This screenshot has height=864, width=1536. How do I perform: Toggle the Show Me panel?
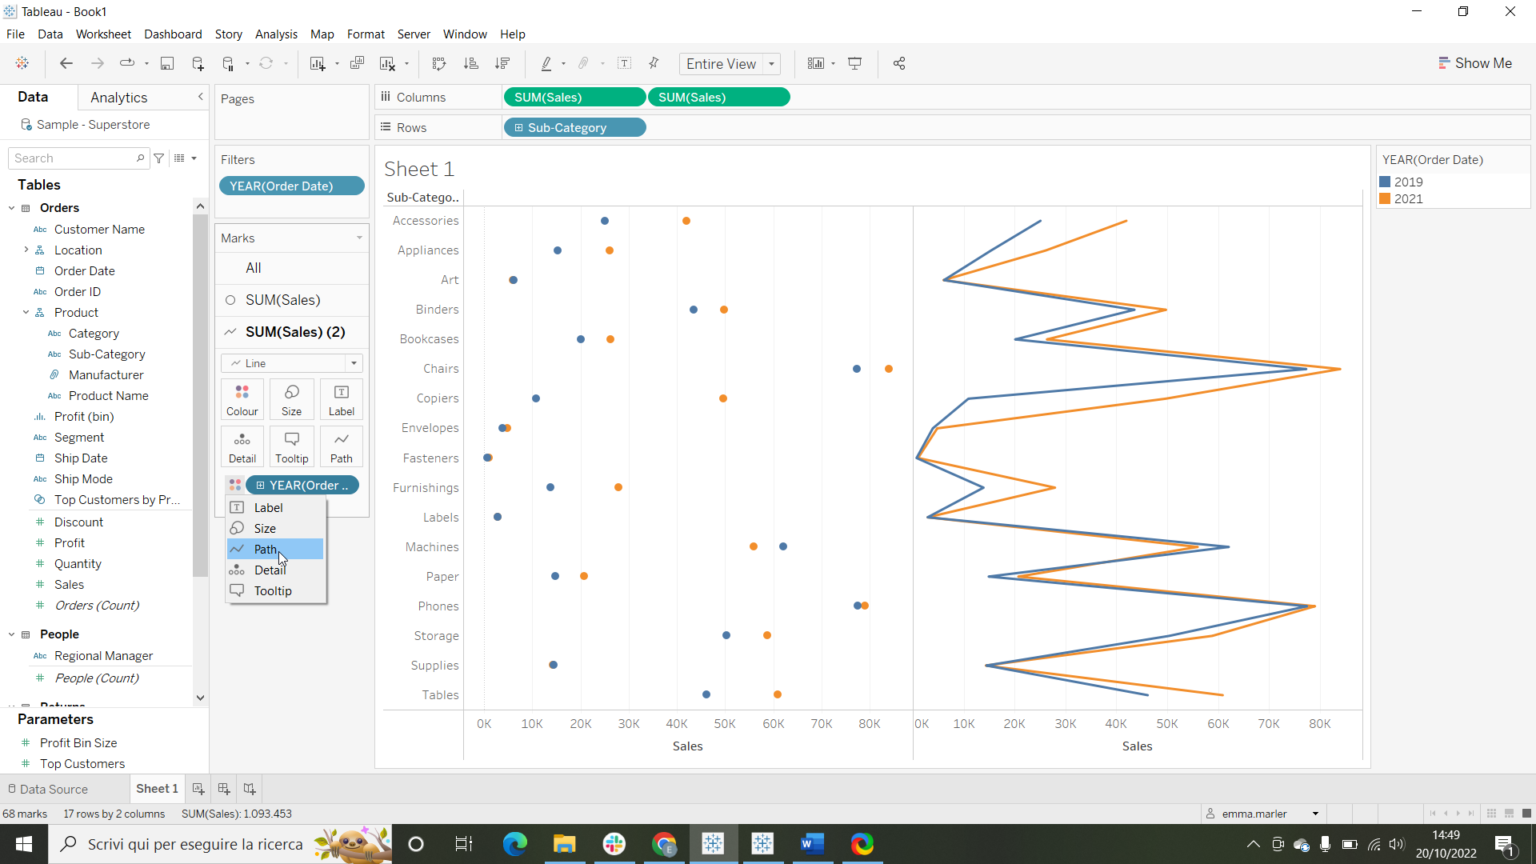click(1476, 62)
